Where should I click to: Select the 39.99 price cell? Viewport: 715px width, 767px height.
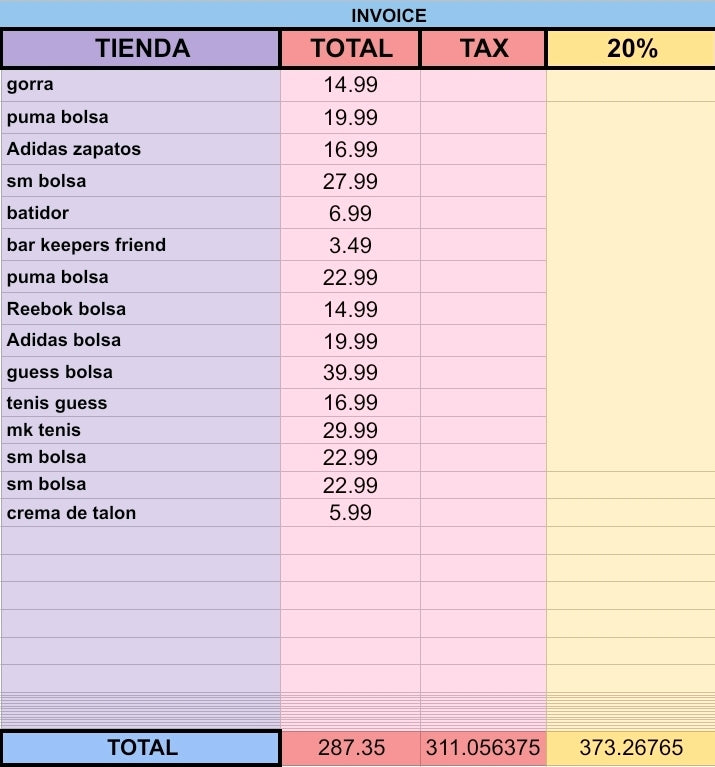[x=350, y=372]
